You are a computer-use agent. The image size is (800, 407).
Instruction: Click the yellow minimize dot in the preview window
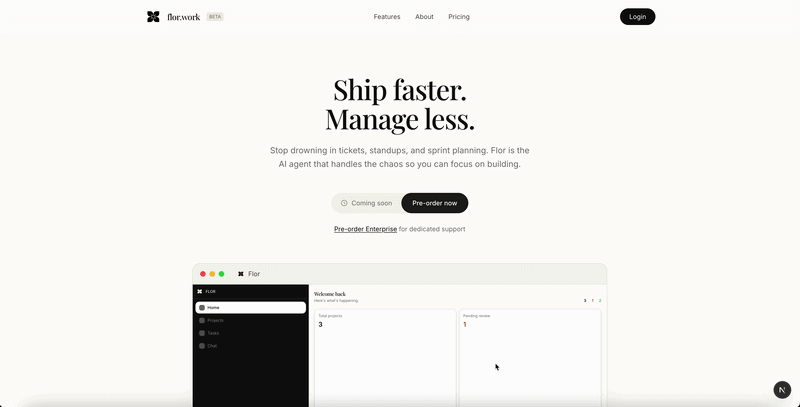[x=212, y=274]
